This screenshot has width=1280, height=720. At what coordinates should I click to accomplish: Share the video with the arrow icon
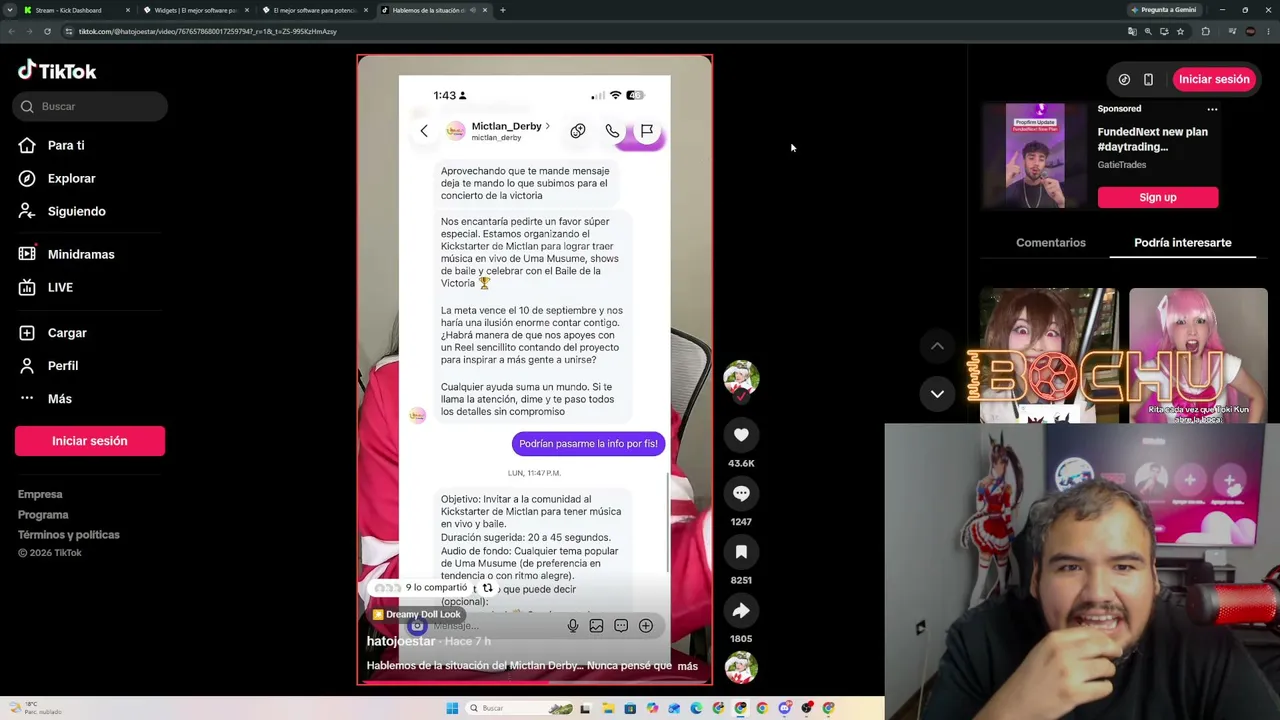(x=741, y=610)
